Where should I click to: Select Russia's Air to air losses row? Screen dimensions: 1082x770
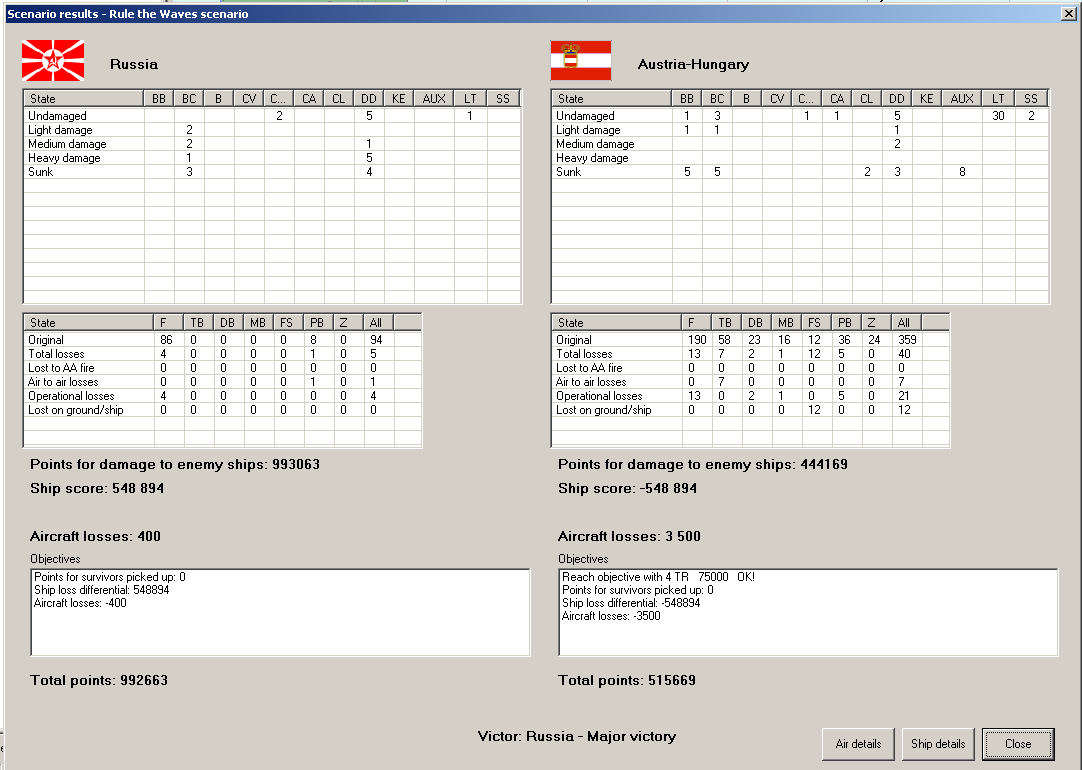tap(222, 382)
